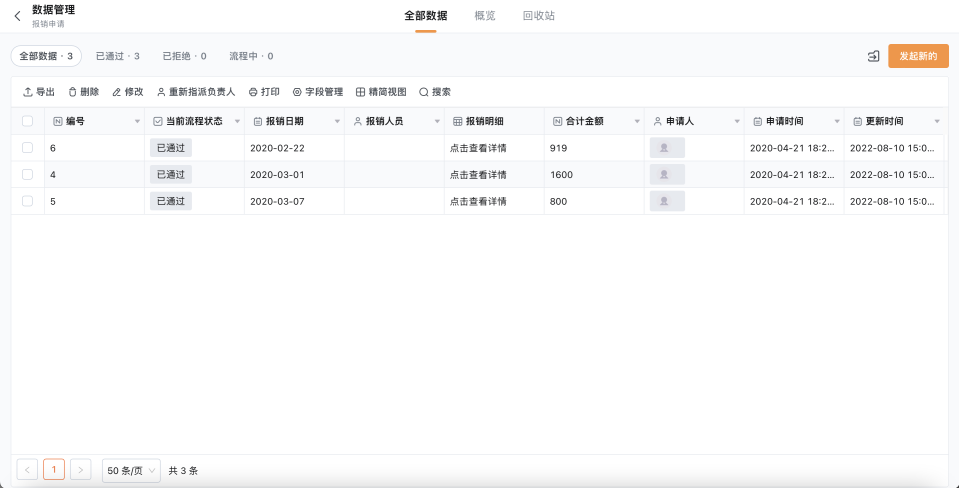
Task: Click the 已通过 status tag in row 6
Action: (171, 147)
